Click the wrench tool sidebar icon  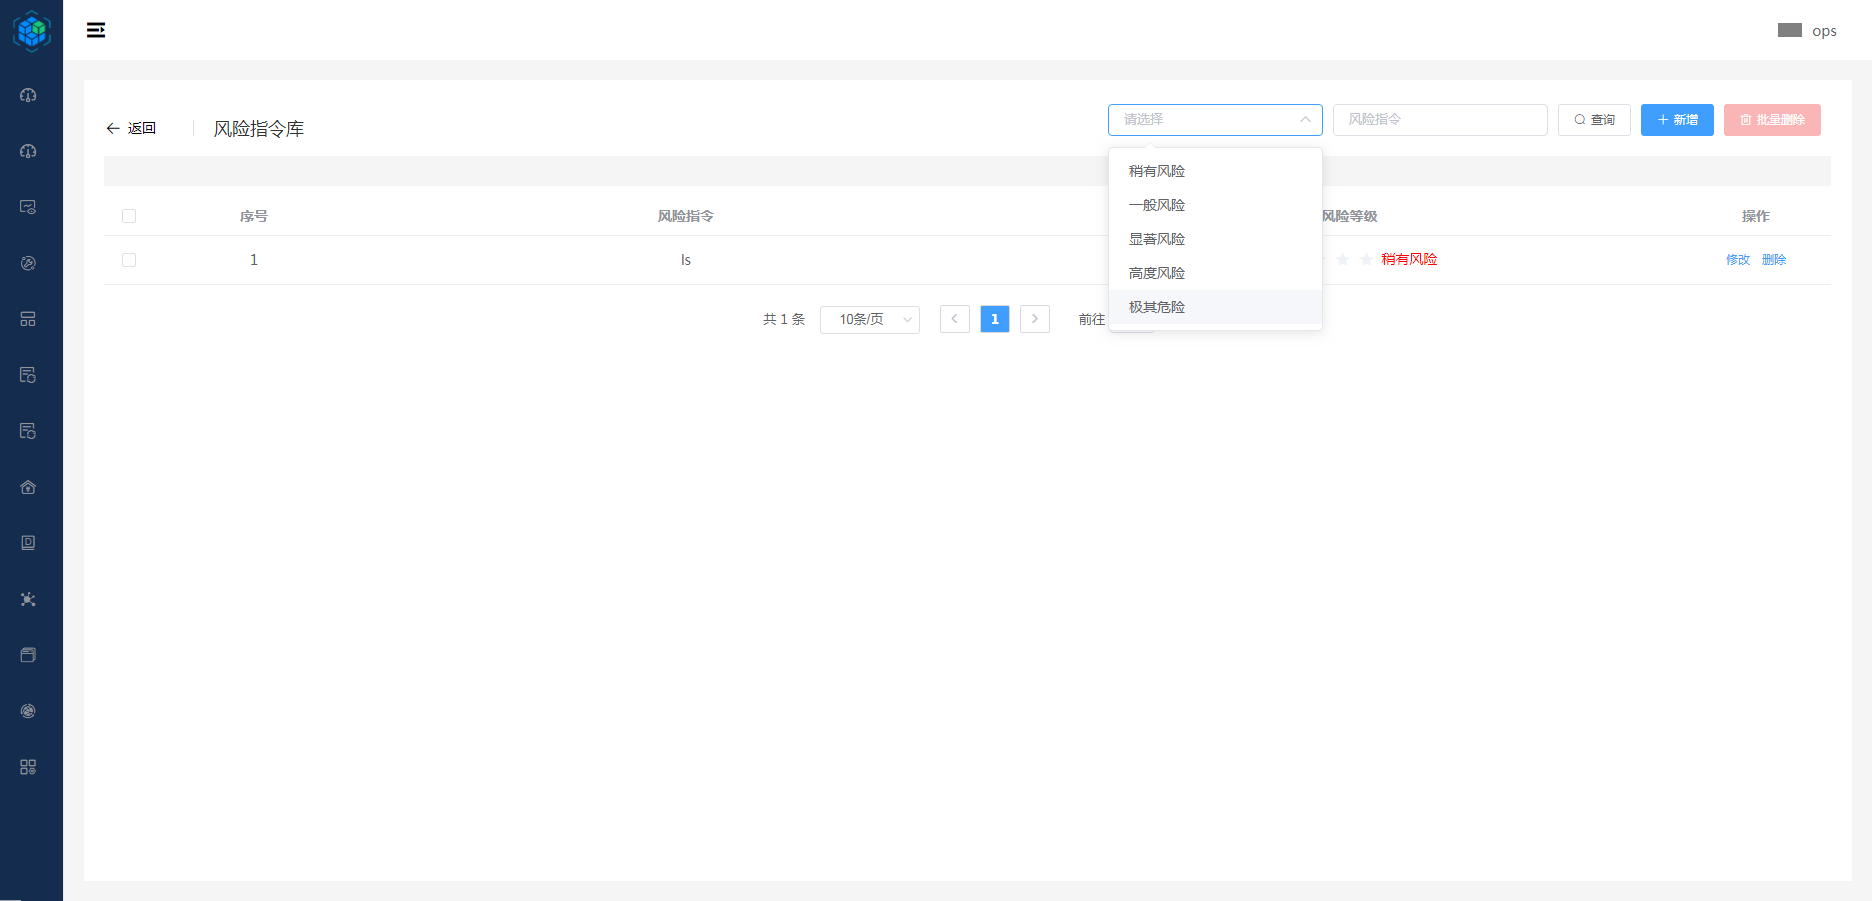pyautogui.click(x=28, y=263)
